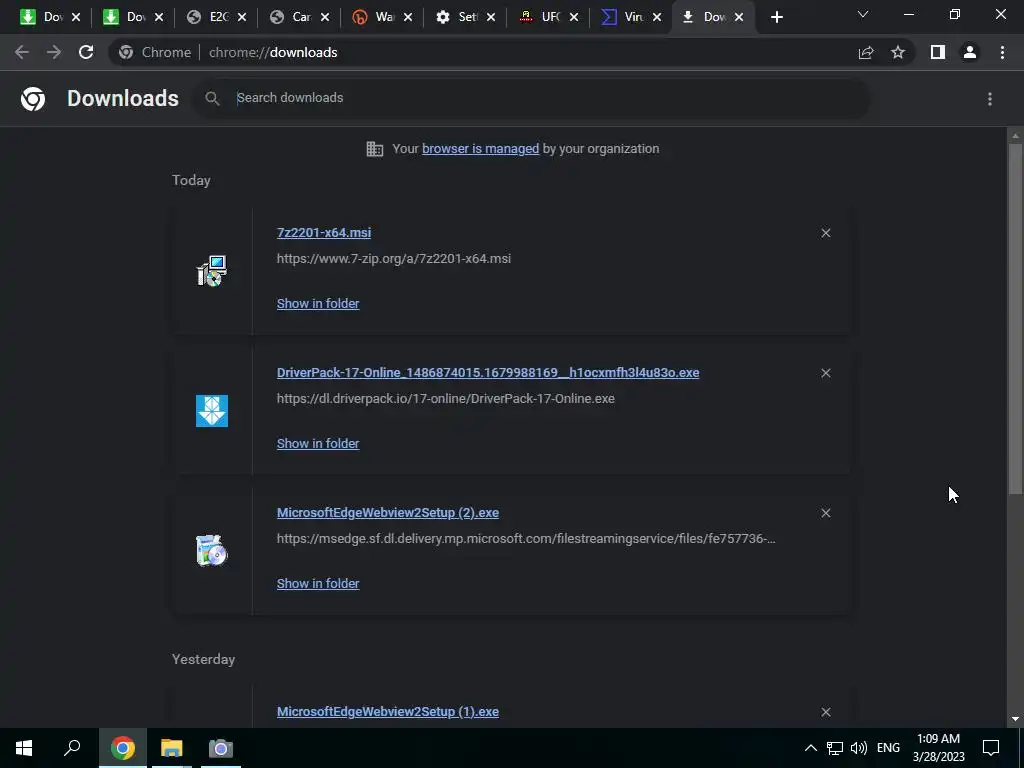Show 7z2201-x64.msi in folder
The height and width of the screenshot is (768, 1024).
coord(318,304)
